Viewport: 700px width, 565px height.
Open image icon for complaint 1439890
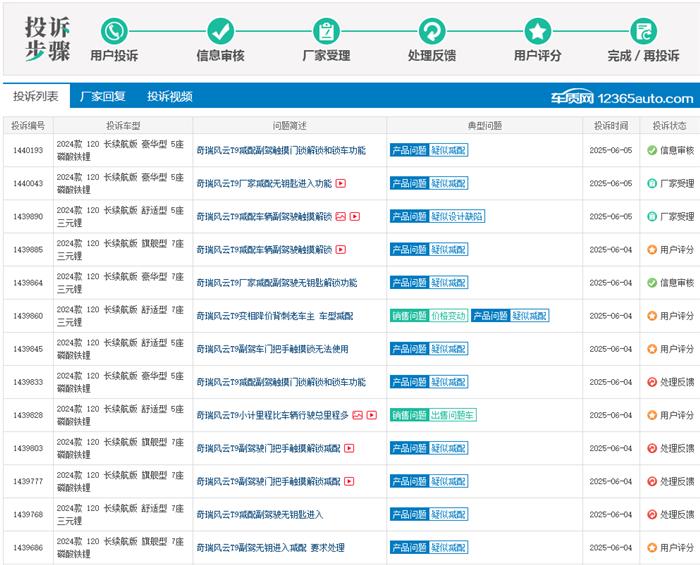click(341, 216)
